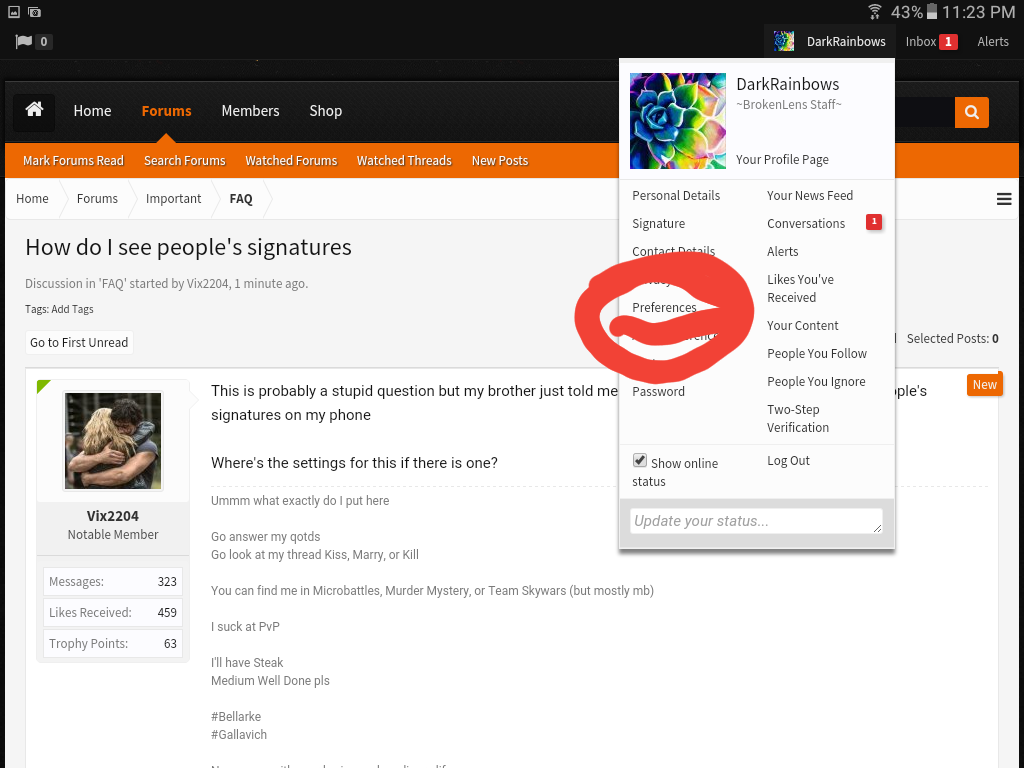Click DarkRainbows small avatar in top bar
Image resolution: width=1024 pixels, height=768 pixels.
click(x=784, y=42)
